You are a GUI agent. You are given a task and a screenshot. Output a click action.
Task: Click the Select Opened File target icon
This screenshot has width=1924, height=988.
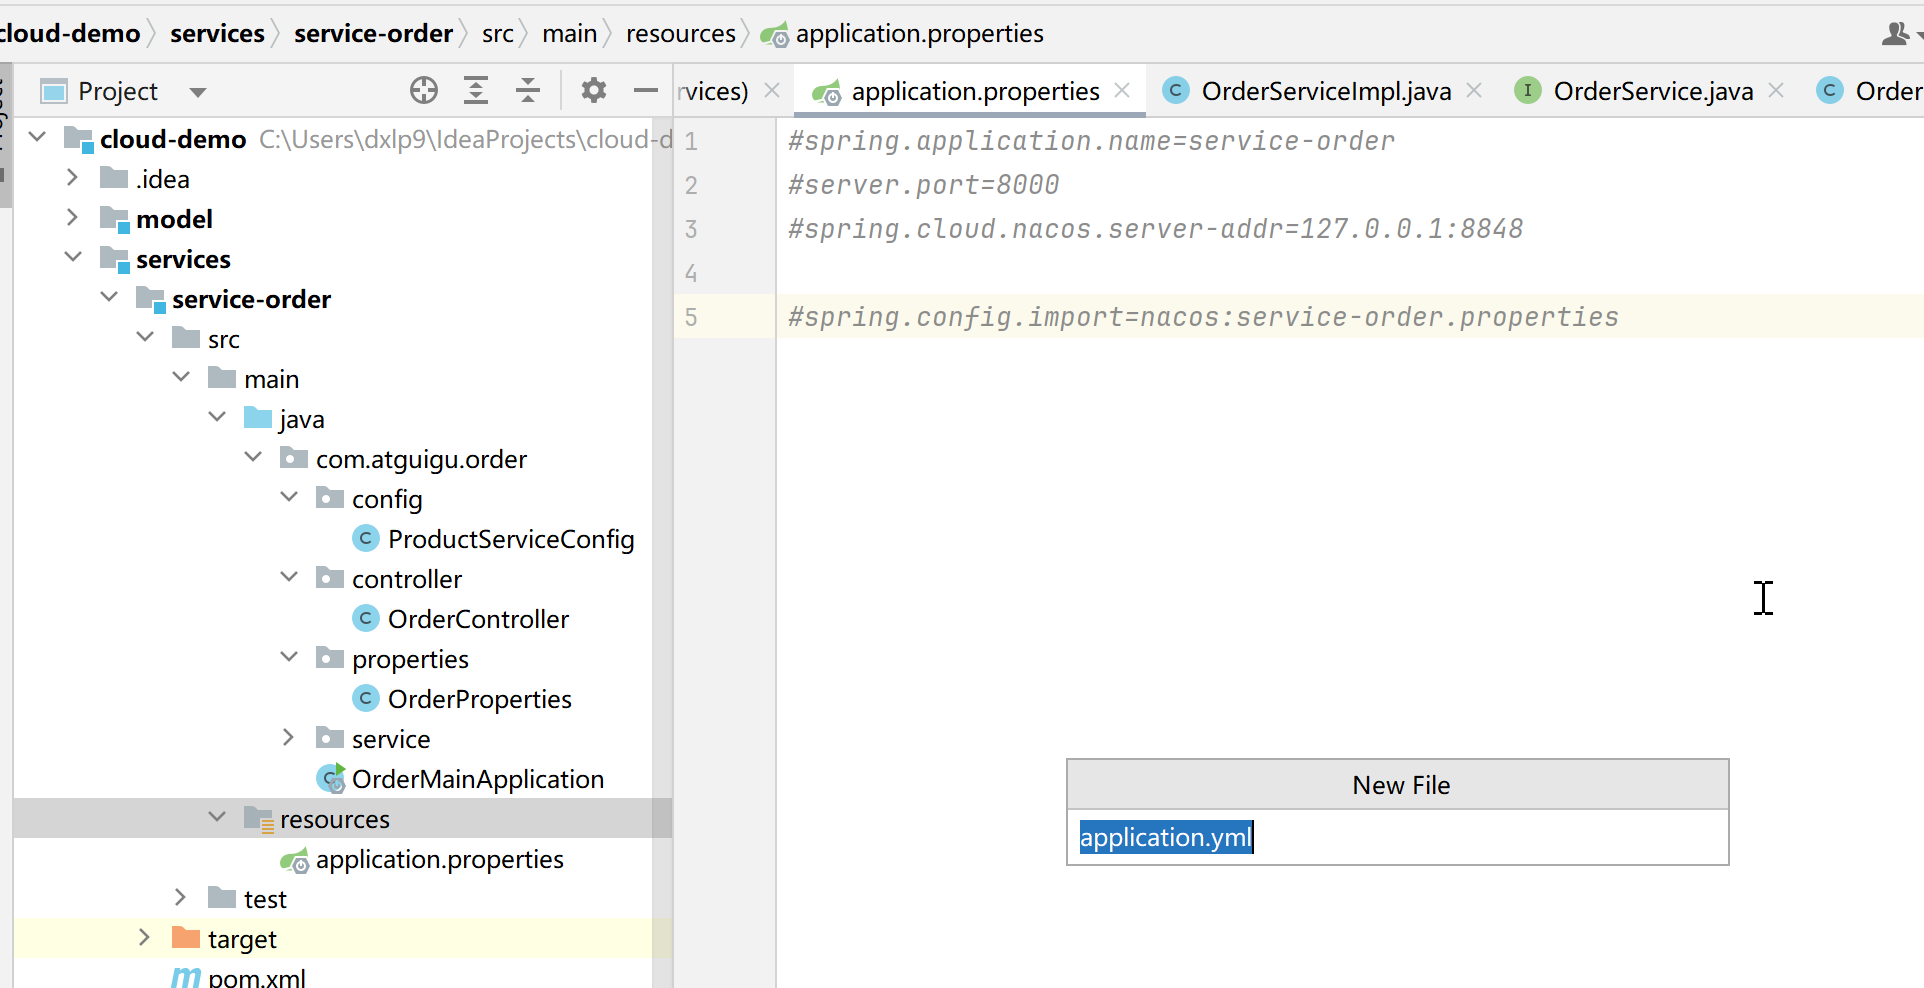(424, 91)
